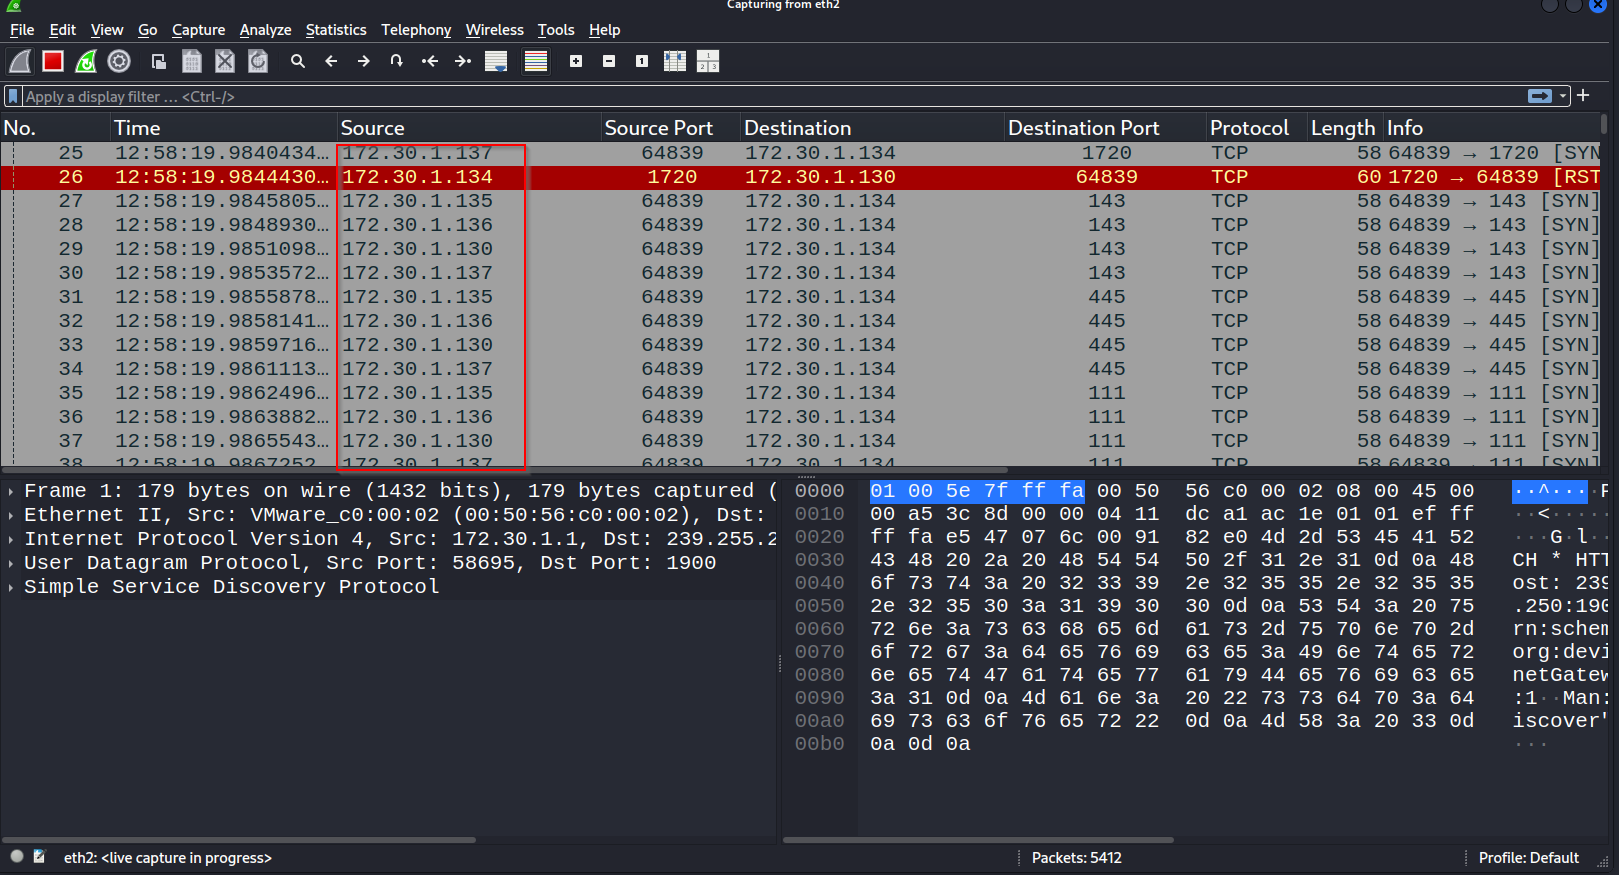
Task: Toggle auto-scroll during live capture
Action: (496, 62)
